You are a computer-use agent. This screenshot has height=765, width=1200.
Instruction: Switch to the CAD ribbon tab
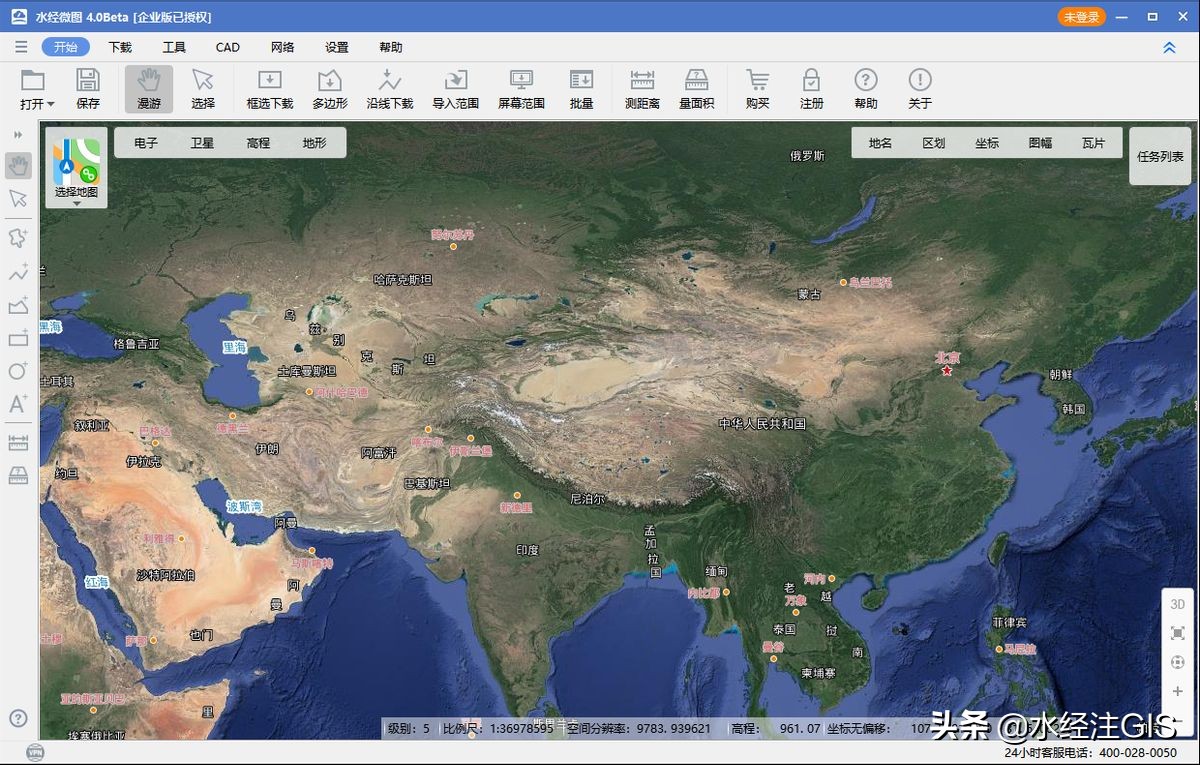(227, 47)
